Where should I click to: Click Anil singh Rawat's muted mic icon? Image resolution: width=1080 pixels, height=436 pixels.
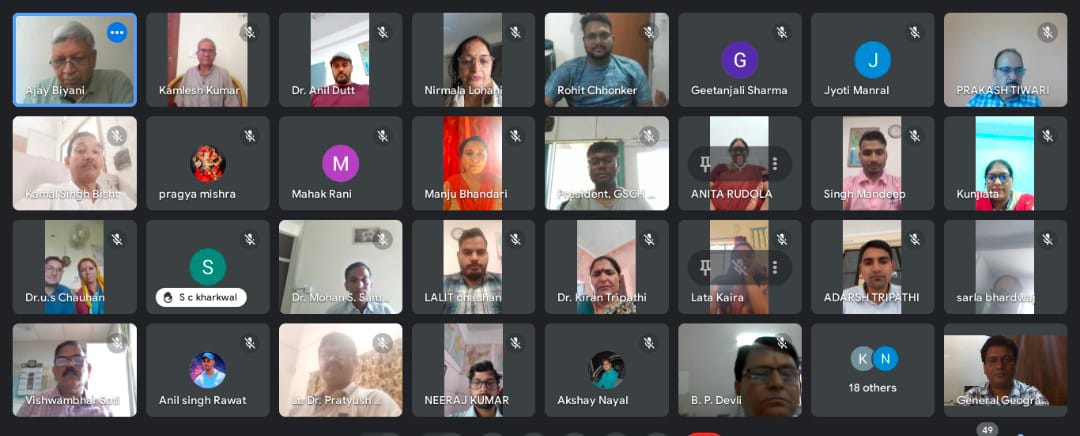(250, 343)
